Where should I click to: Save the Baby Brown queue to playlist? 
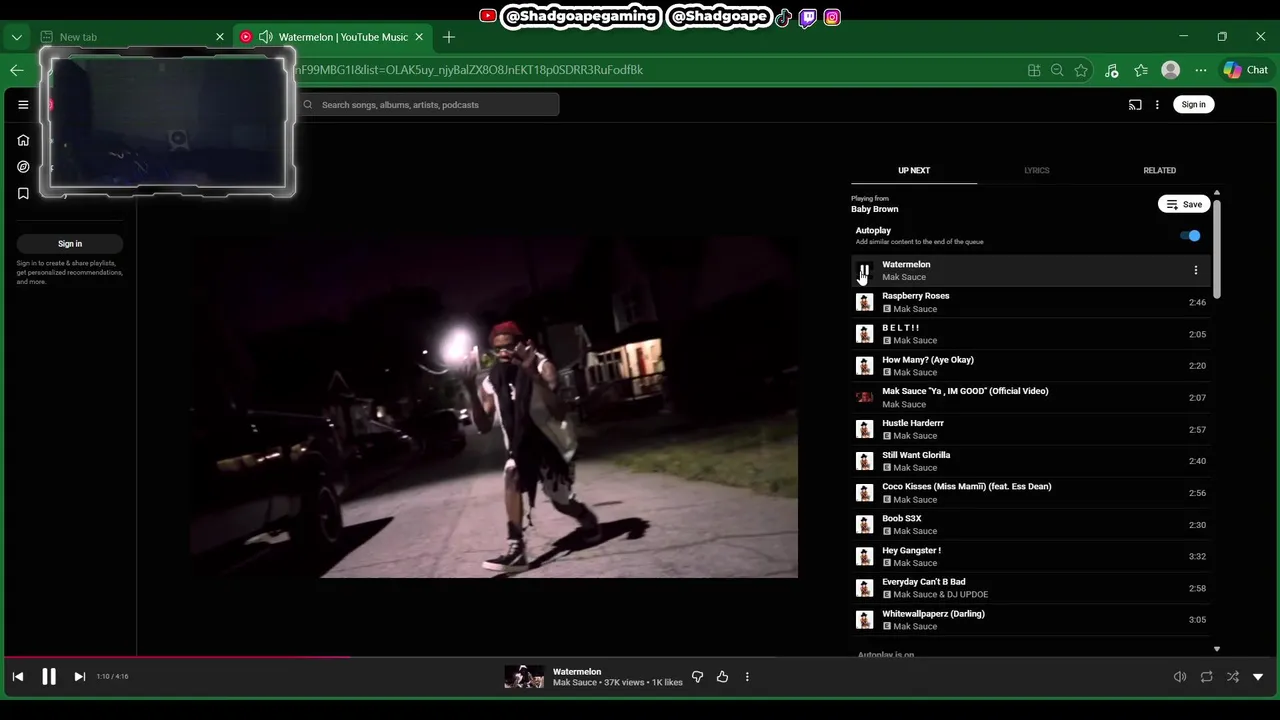[x=1184, y=204]
